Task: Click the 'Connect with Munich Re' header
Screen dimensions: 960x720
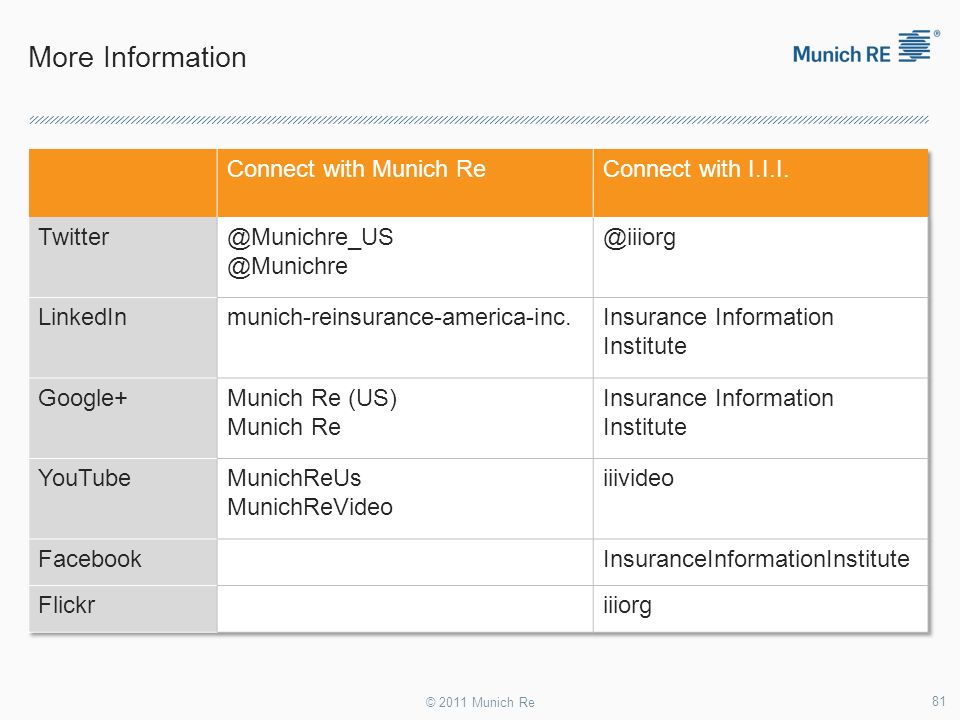Action: point(356,169)
